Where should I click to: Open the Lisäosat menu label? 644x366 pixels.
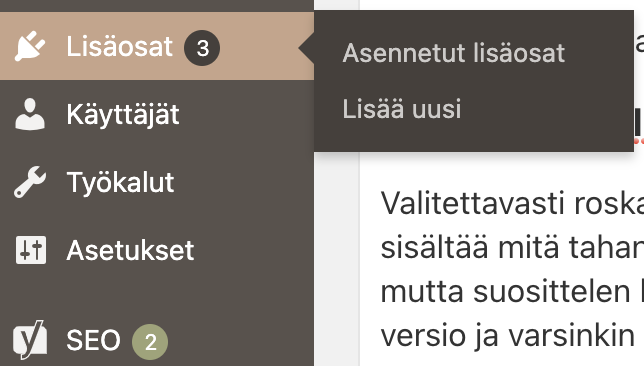point(120,46)
